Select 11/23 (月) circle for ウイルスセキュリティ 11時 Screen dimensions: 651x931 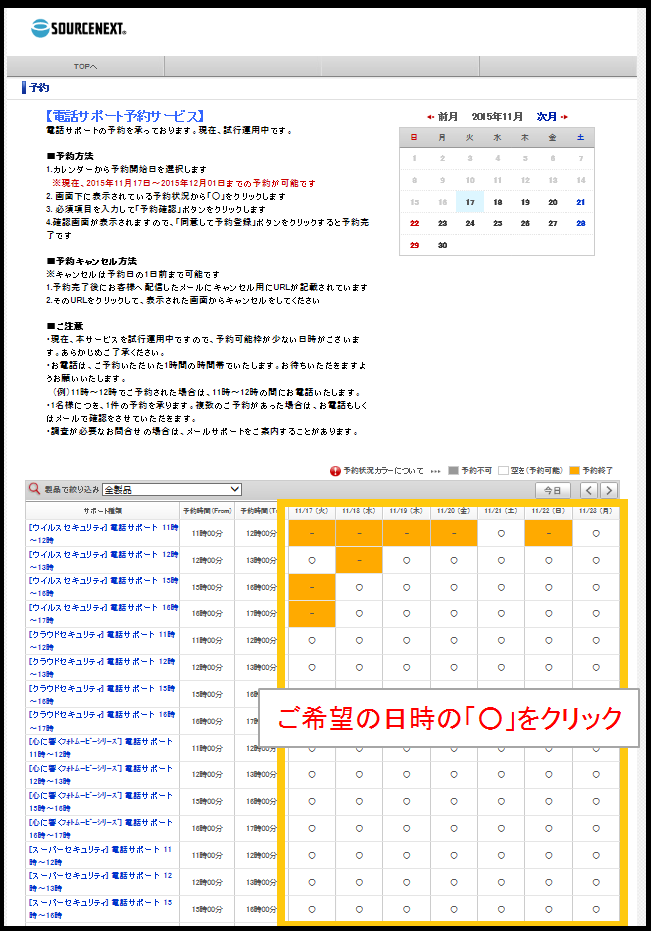pos(596,534)
